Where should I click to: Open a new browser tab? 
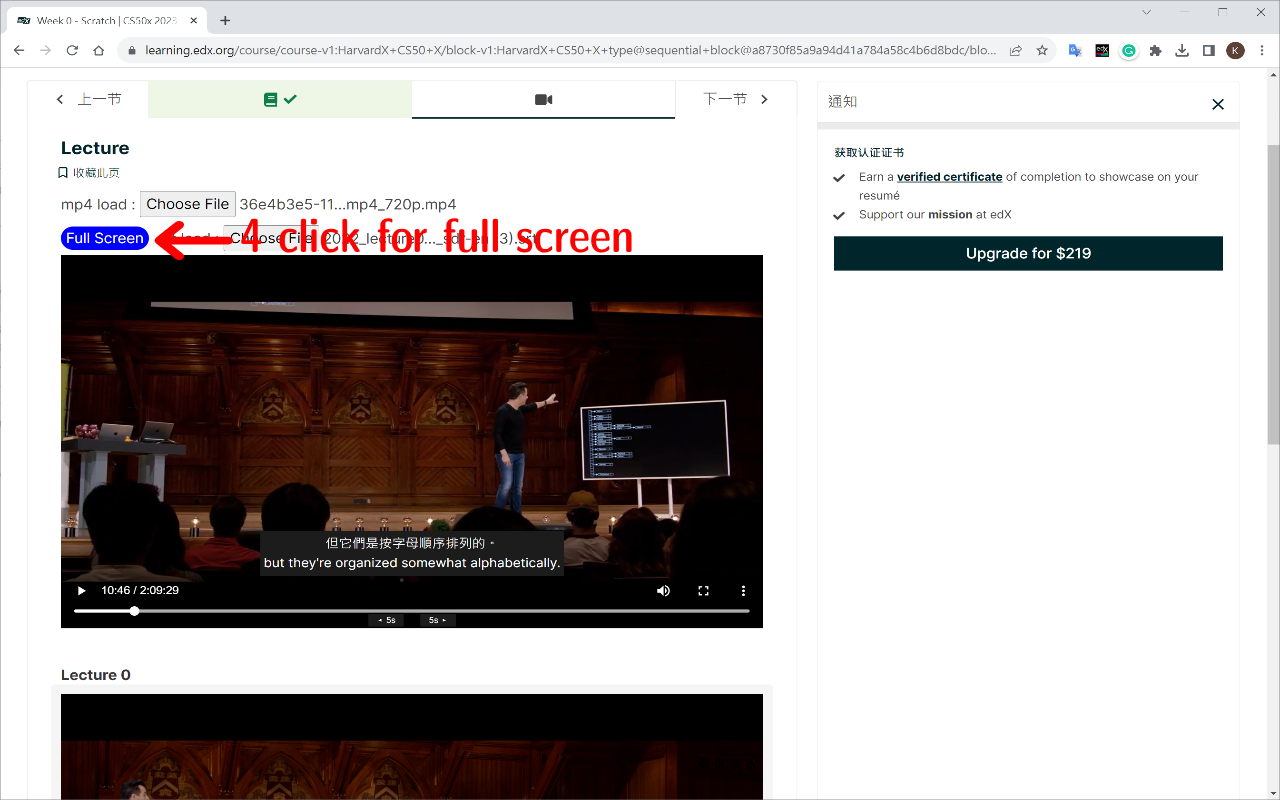click(x=225, y=20)
